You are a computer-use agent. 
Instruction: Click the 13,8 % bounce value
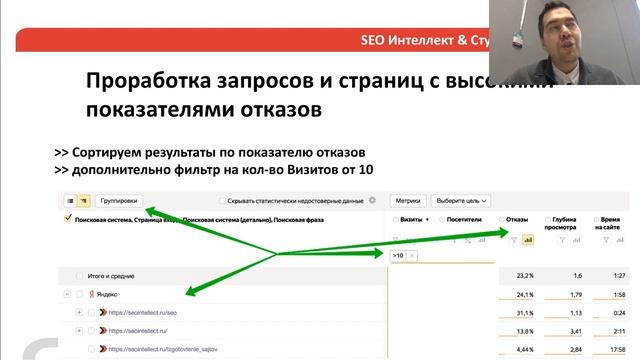525,331
